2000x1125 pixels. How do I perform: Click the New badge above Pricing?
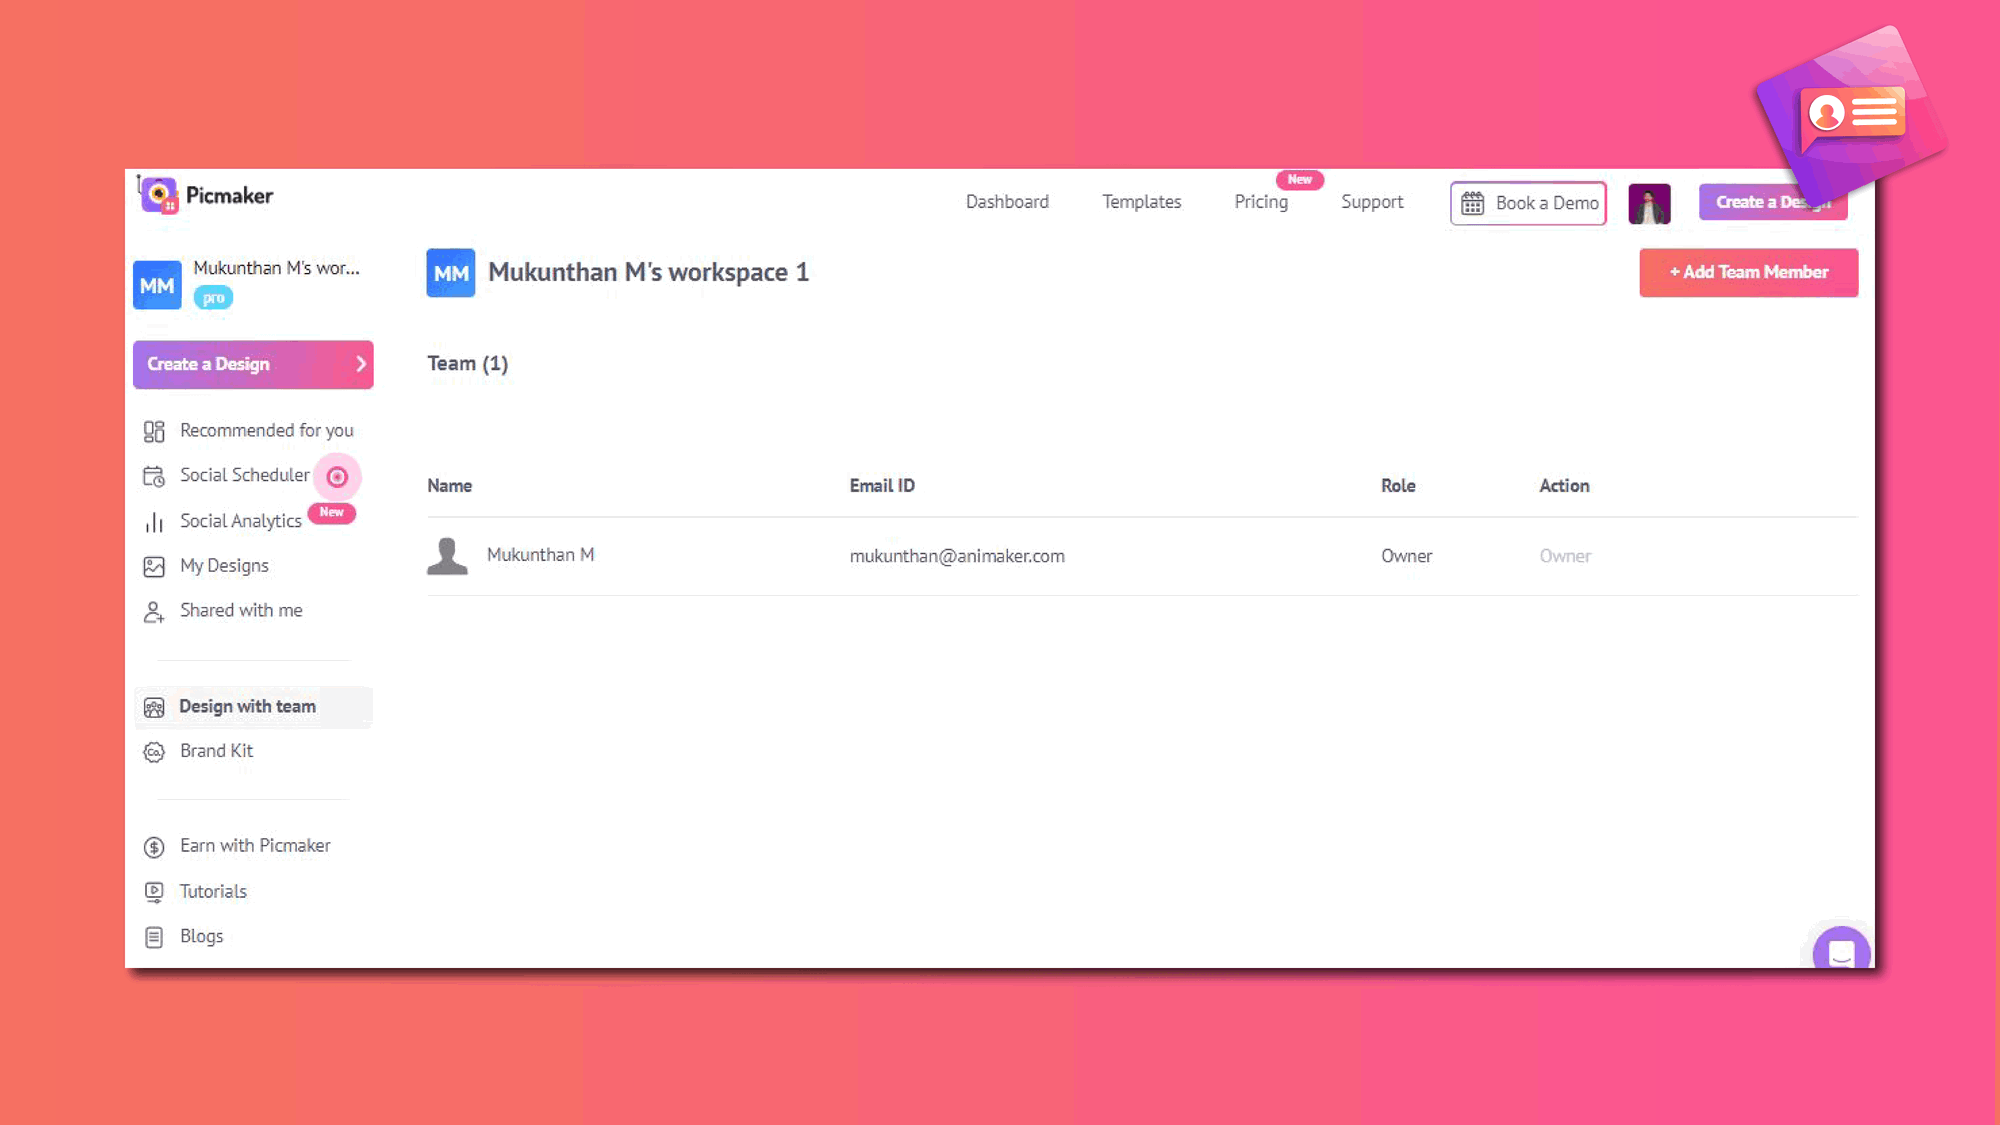coord(1300,180)
